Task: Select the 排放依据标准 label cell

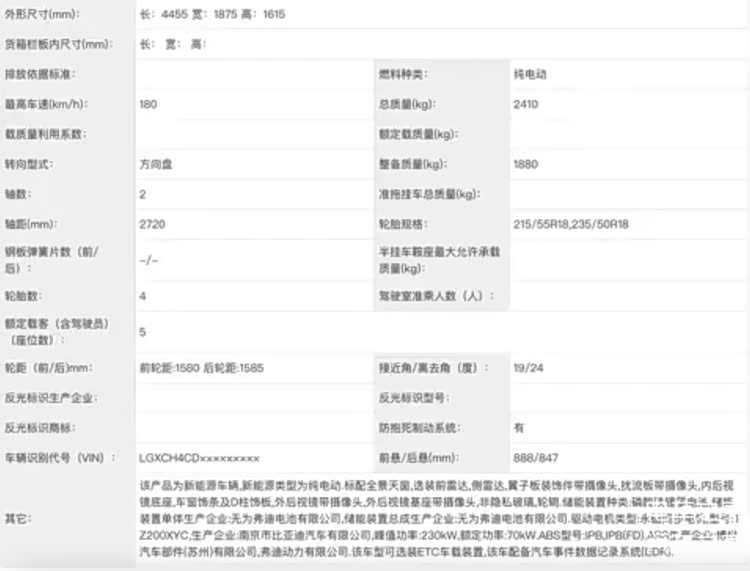Action: [x=40, y=74]
